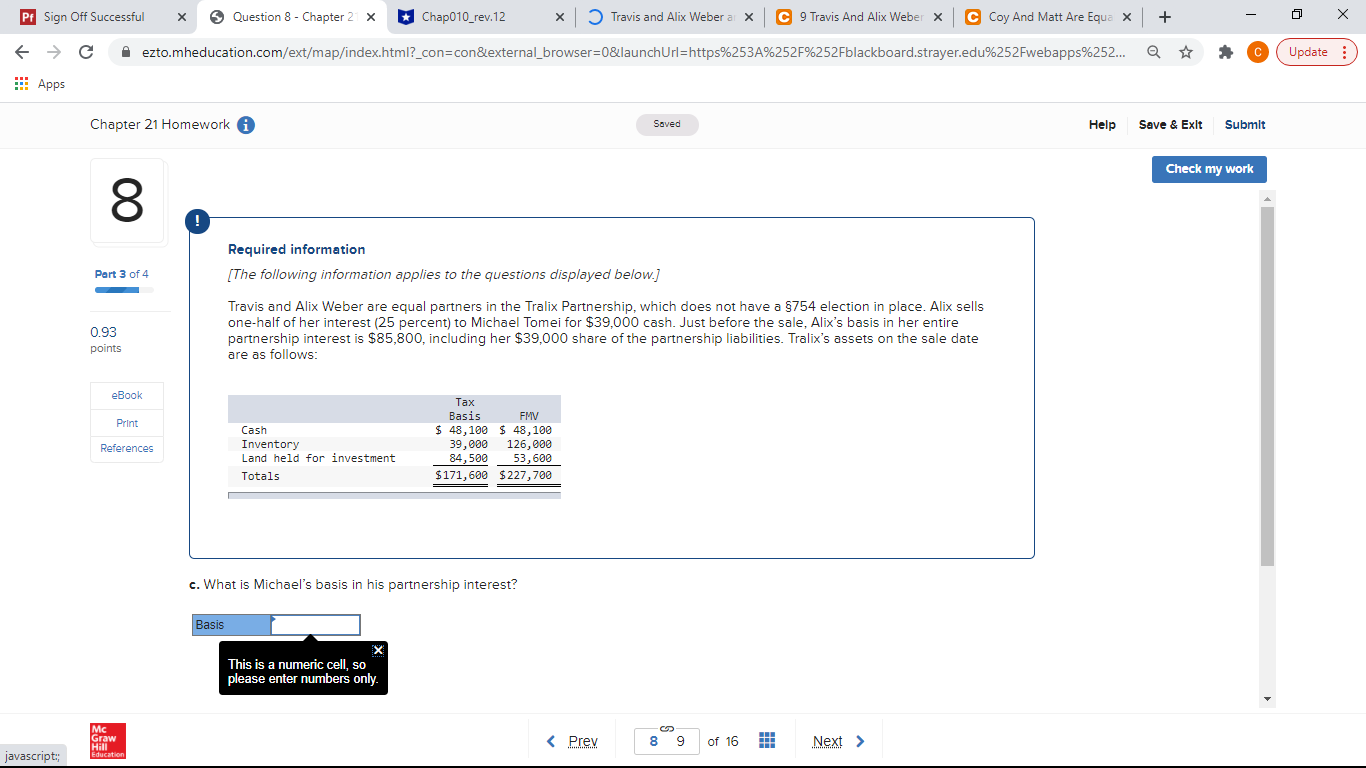Click the browser back arrow
The image size is (1366, 768).
pos(22,52)
